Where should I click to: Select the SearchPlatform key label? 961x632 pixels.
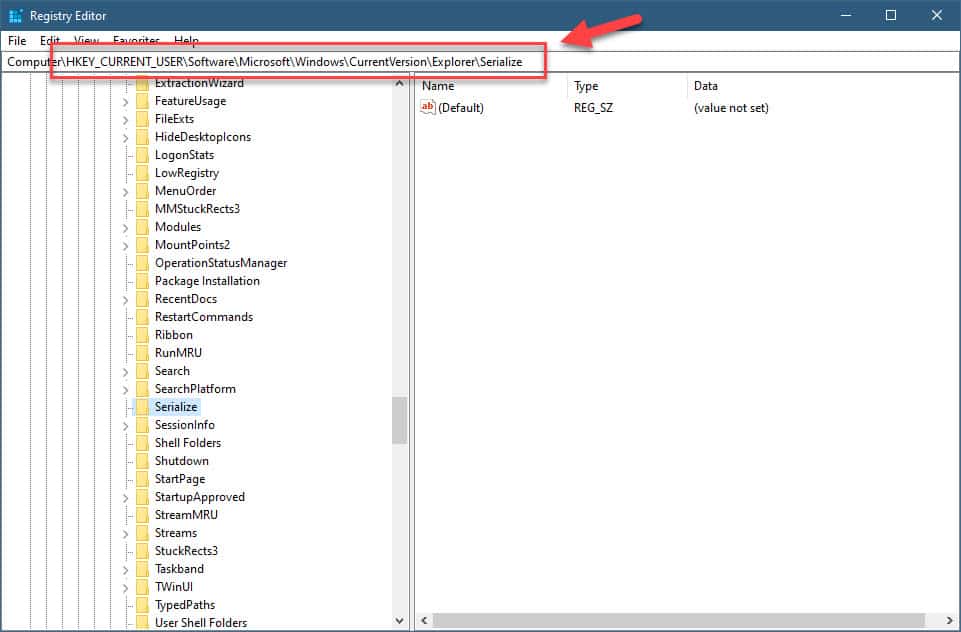pos(195,389)
